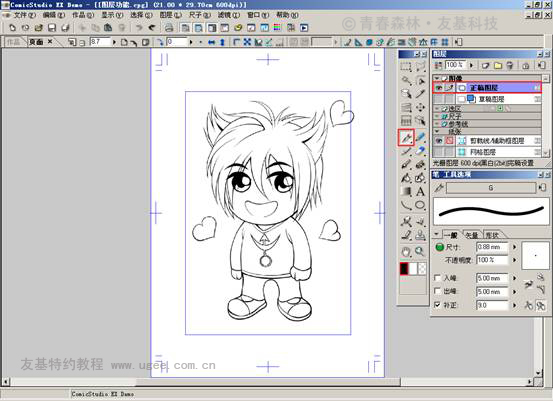The height and width of the screenshot is (401, 553).
Task: Toggle the 入峰 checkbox
Action: tap(437, 278)
